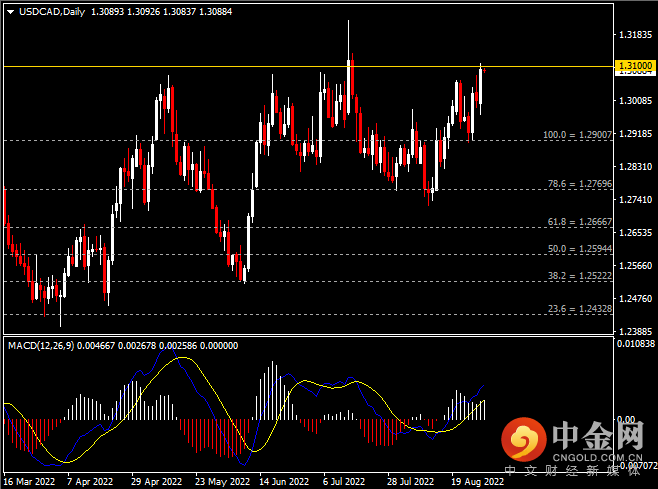Select the Fibonacci label 50.0 = 1.25944
Viewport: 658px width, 489px height.
pos(580,248)
